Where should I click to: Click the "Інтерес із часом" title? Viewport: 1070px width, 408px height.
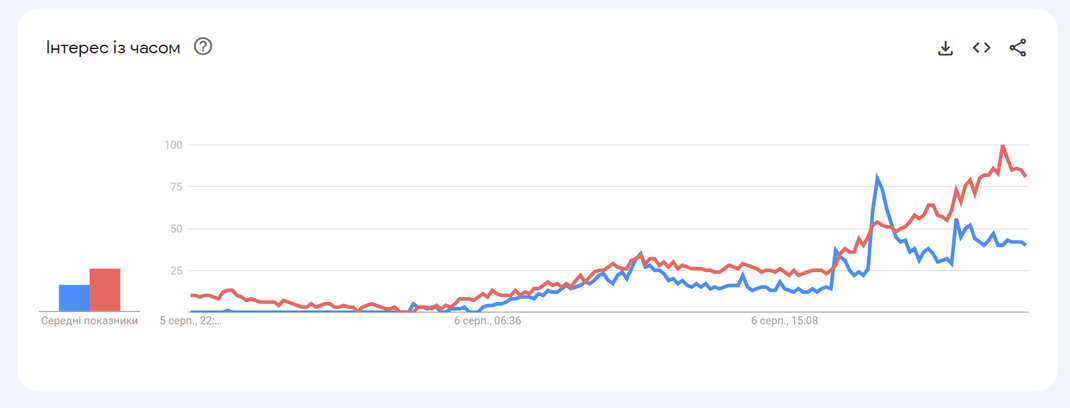click(113, 48)
